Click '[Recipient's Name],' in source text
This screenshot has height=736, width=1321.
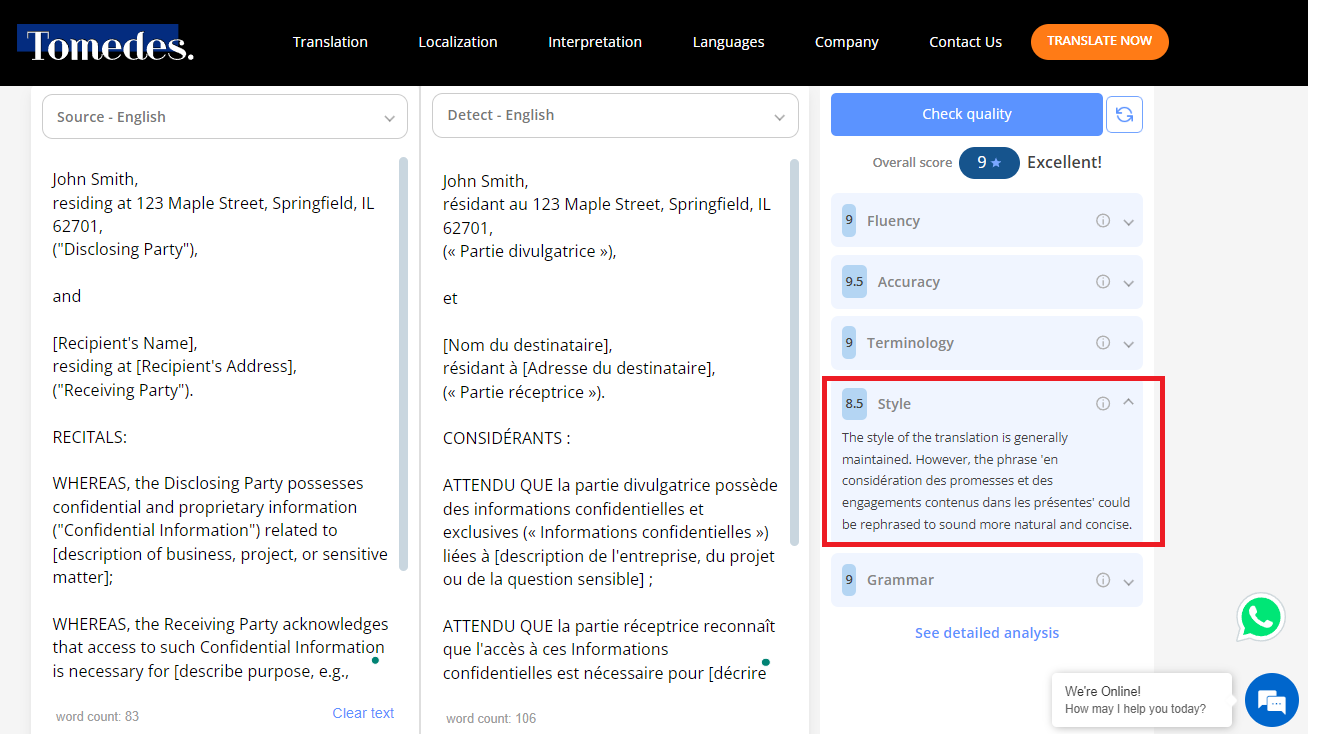pyautogui.click(x=125, y=343)
